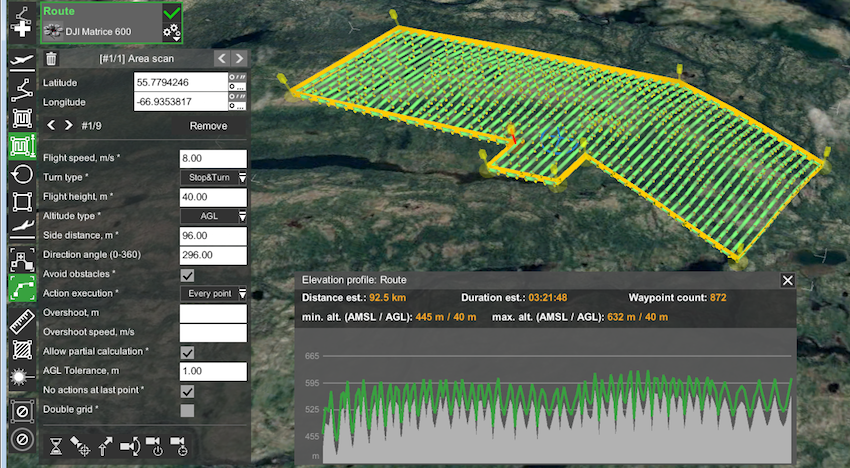Select the Circle tool in sidebar
Image resolution: width=850 pixels, height=468 pixels.
21,174
